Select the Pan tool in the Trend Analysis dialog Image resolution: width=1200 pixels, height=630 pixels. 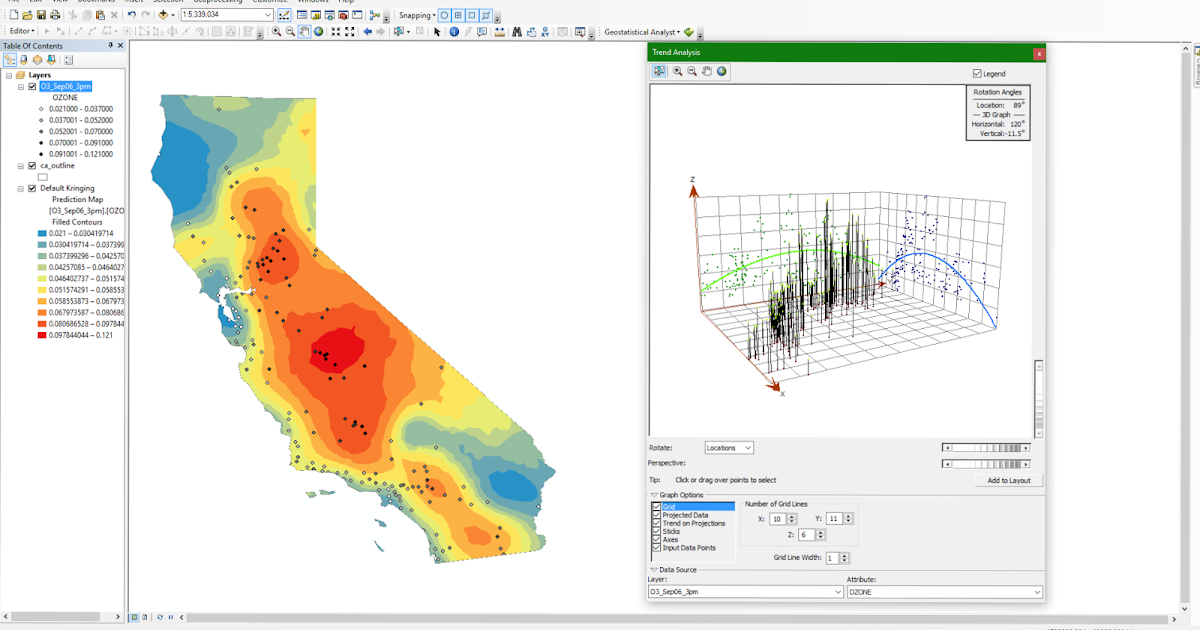coord(707,71)
